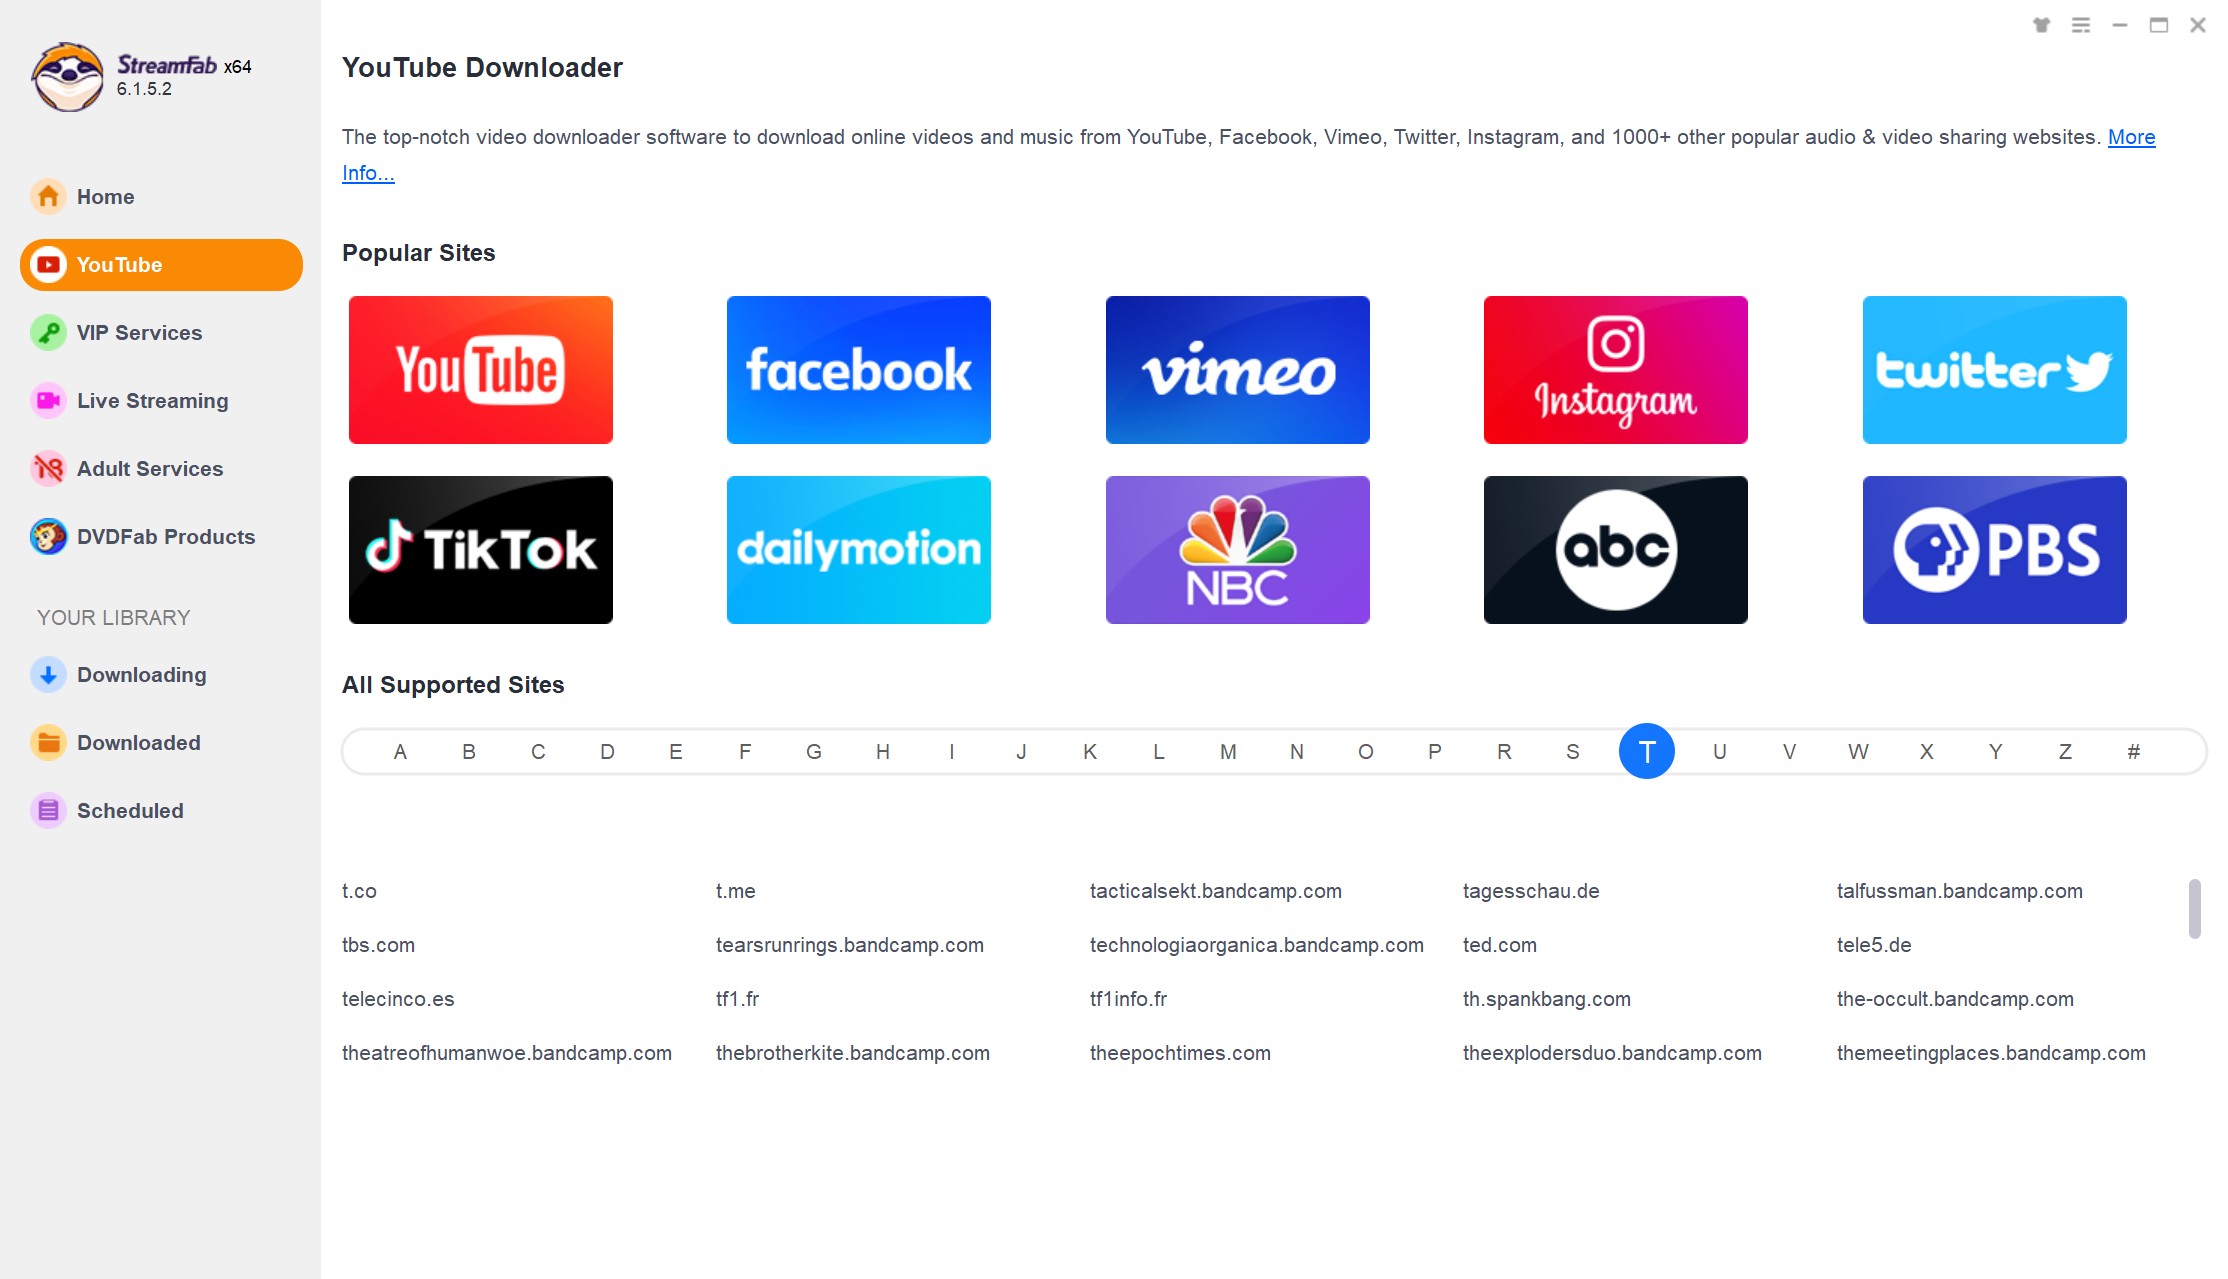The width and height of the screenshot is (2228, 1279).
Task: Select letter T in alphabet filter
Action: (1647, 751)
